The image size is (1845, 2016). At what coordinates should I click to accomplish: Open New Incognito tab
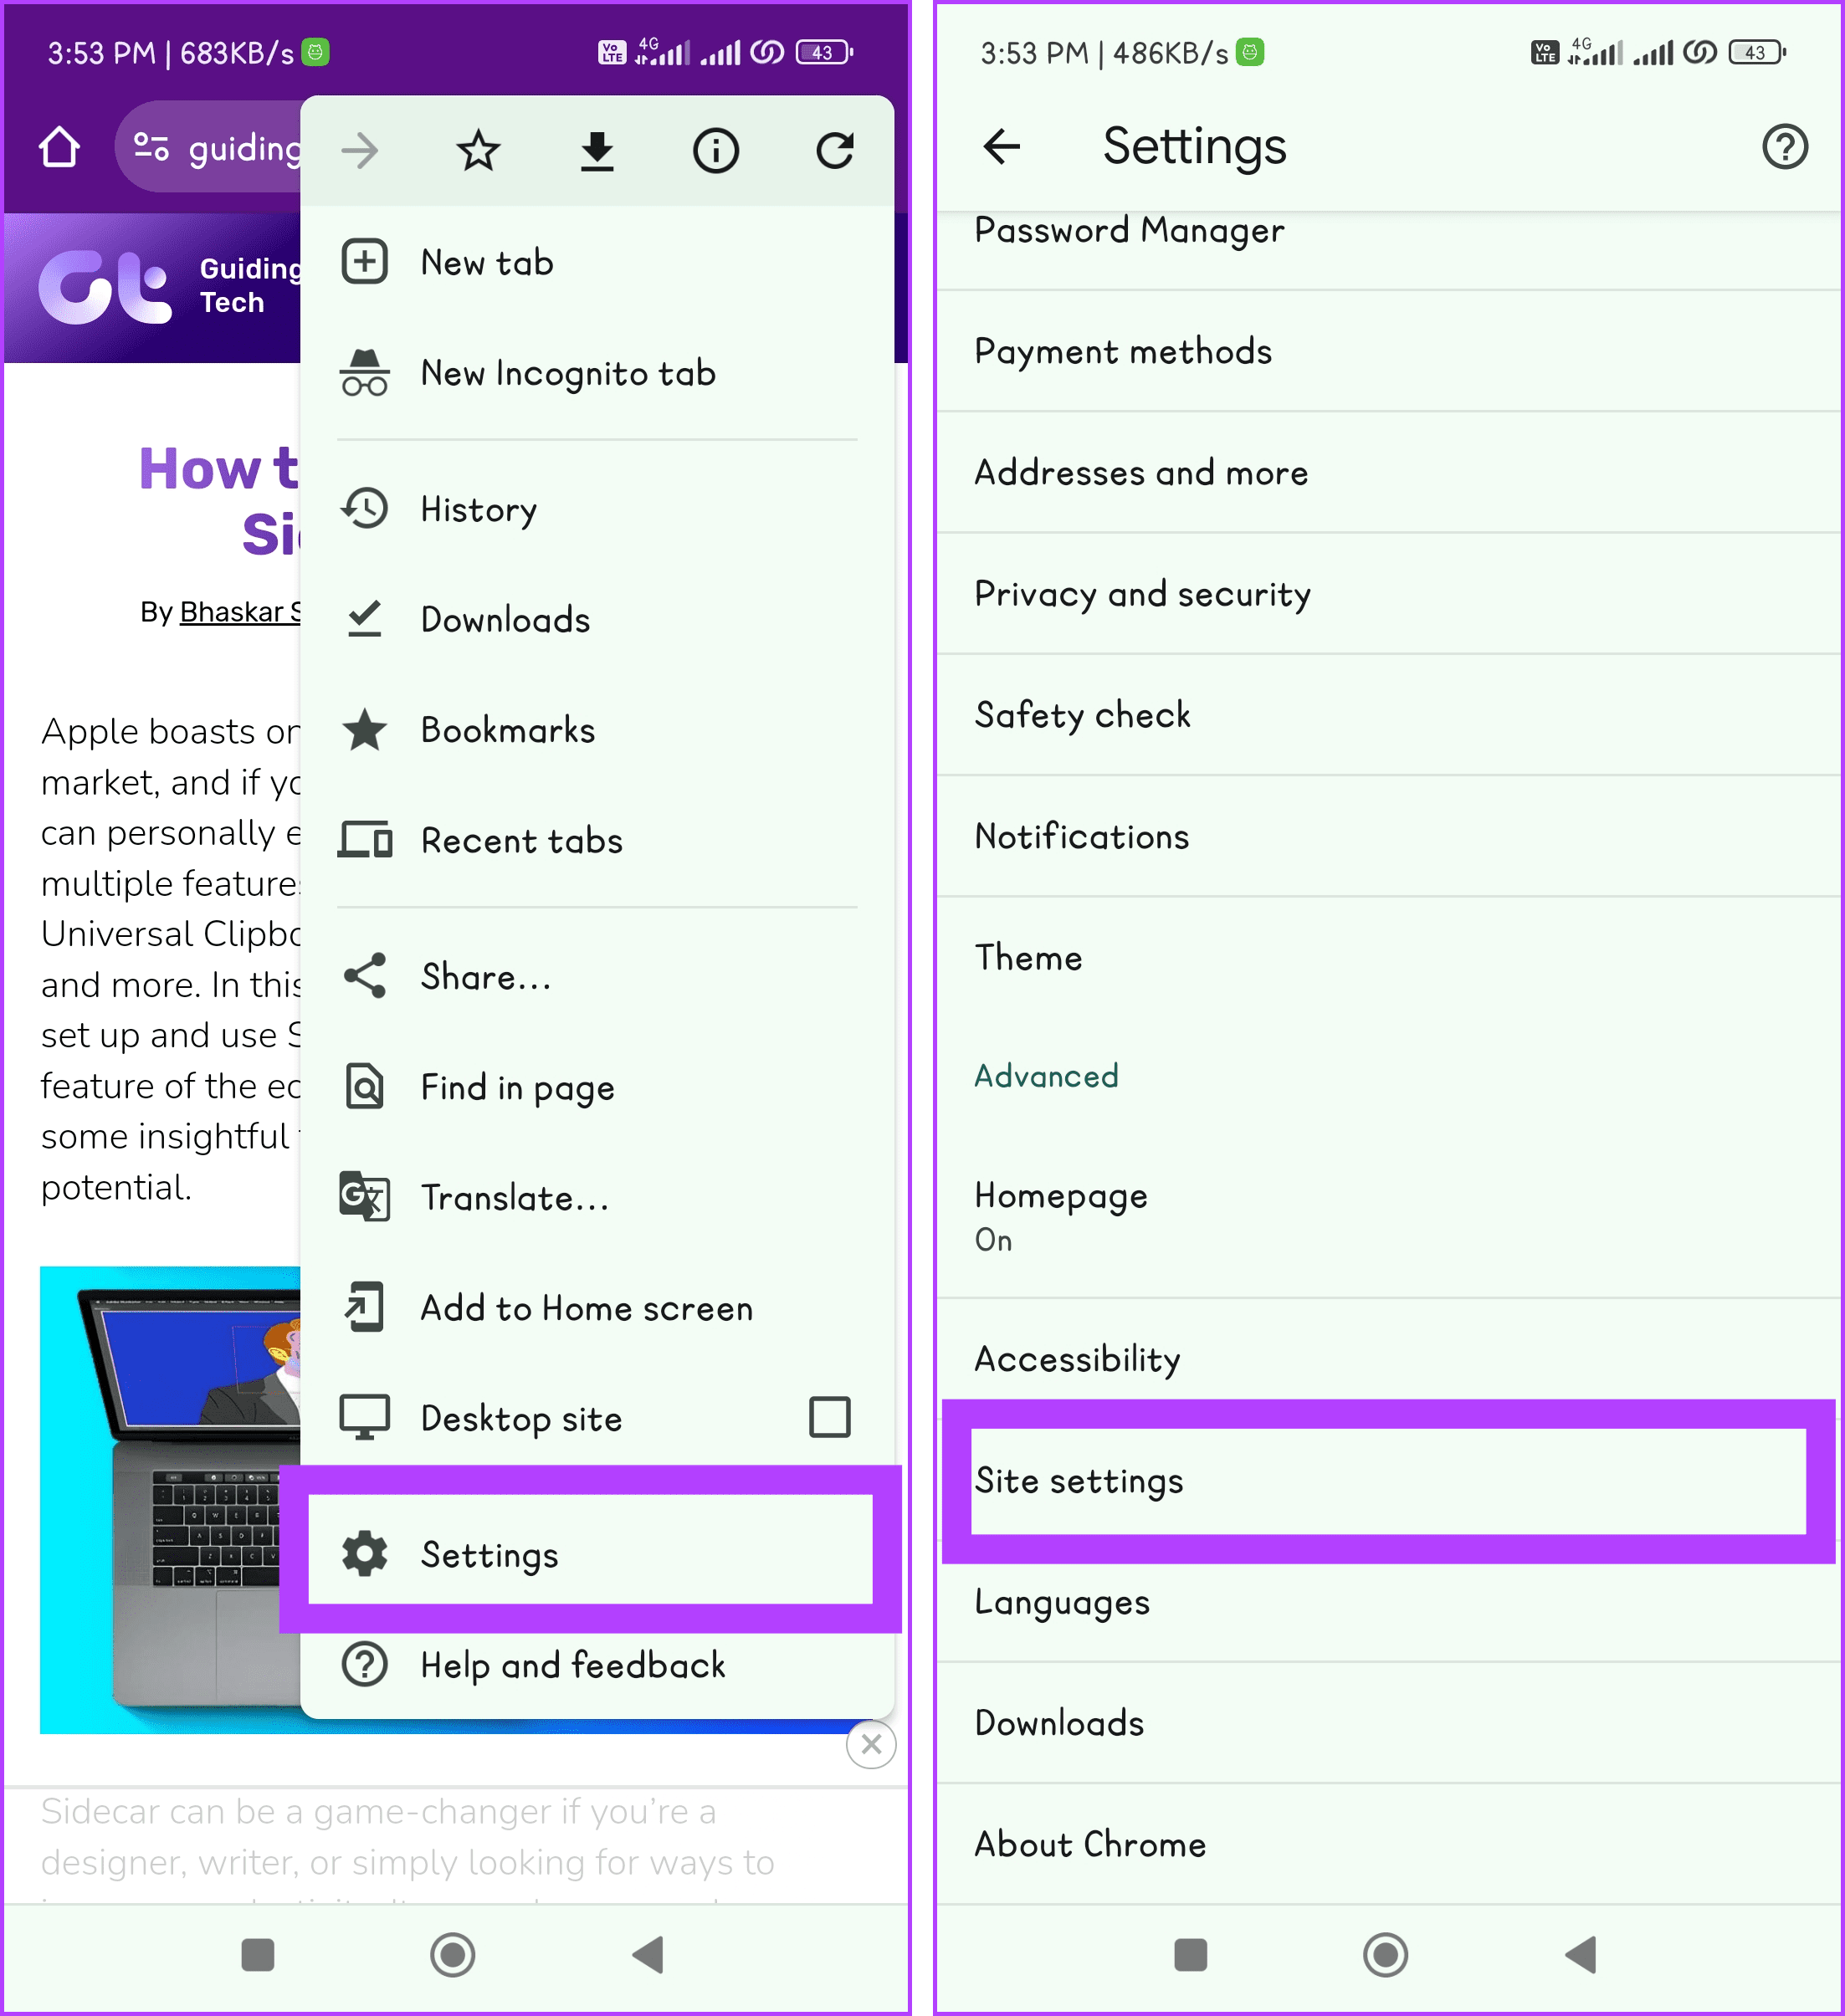coord(597,373)
